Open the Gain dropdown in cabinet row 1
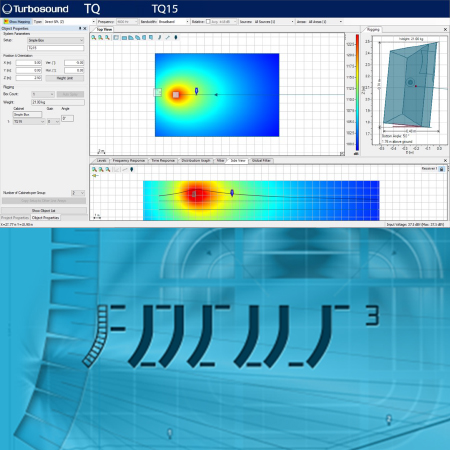This screenshot has height=450, width=450. coord(53,122)
